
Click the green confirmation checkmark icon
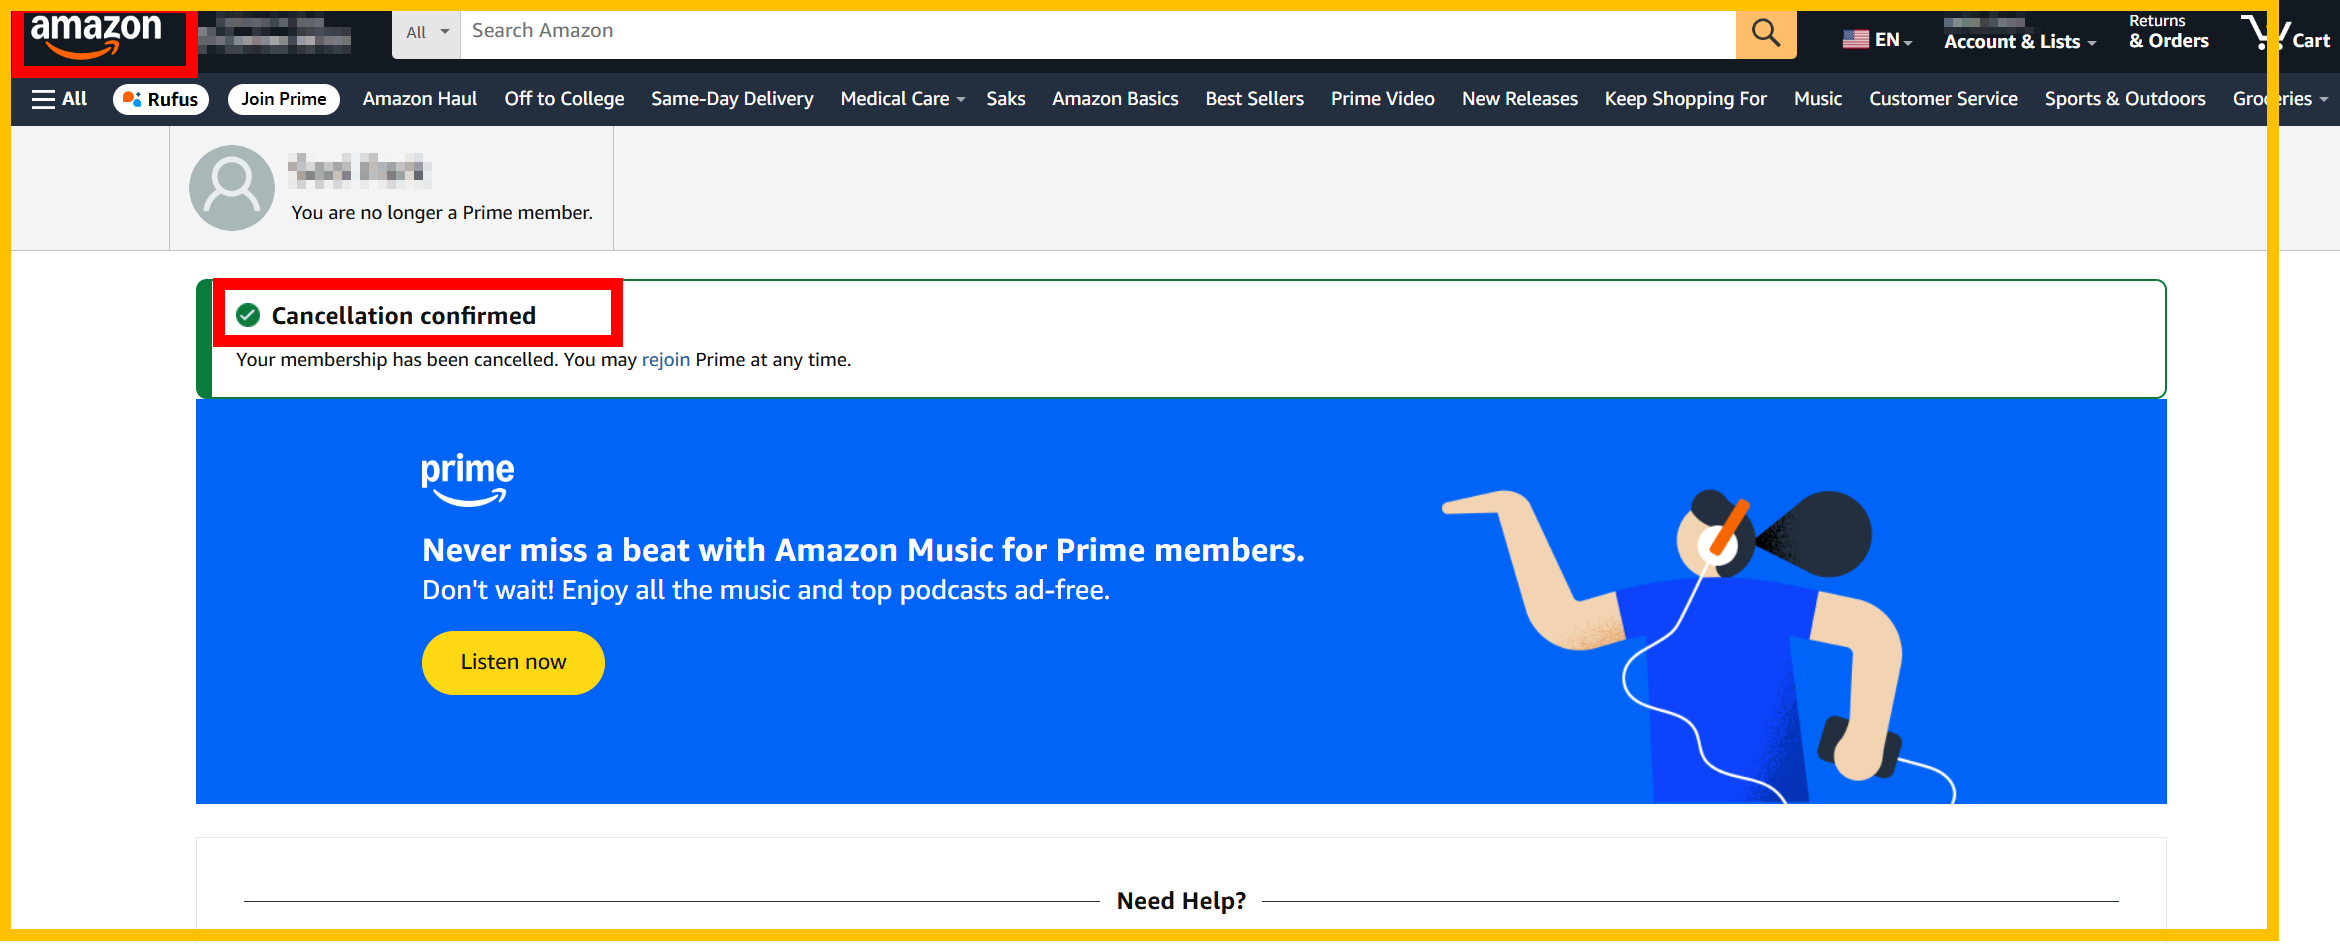248,316
